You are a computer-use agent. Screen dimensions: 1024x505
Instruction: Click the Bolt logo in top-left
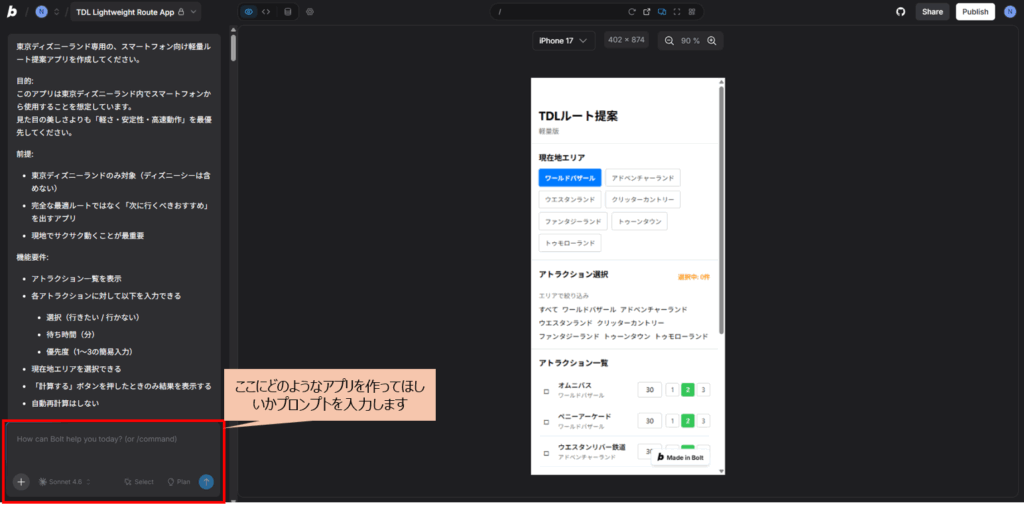coord(11,12)
